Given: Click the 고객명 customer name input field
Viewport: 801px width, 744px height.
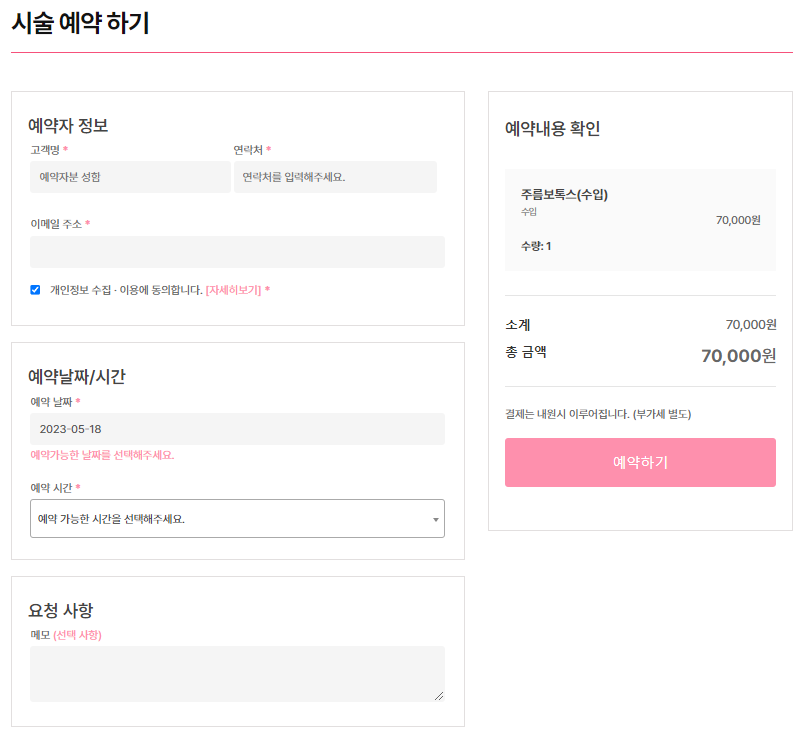Looking at the screenshot, I should pos(130,176).
